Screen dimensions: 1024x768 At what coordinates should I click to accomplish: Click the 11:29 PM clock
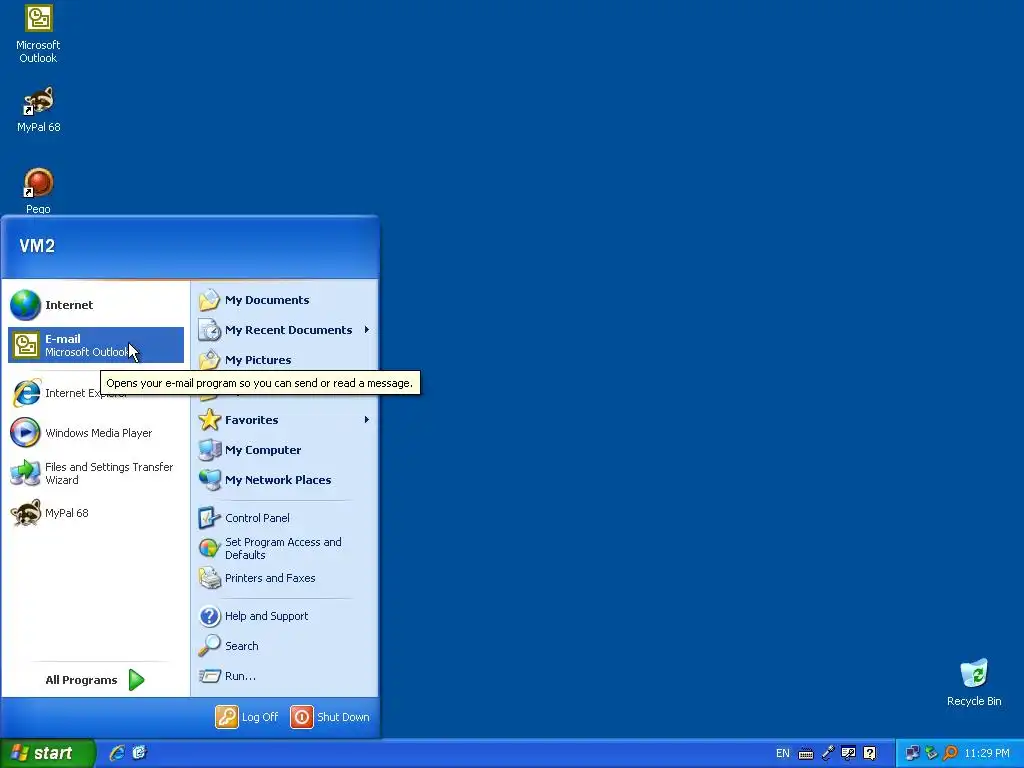(987, 754)
